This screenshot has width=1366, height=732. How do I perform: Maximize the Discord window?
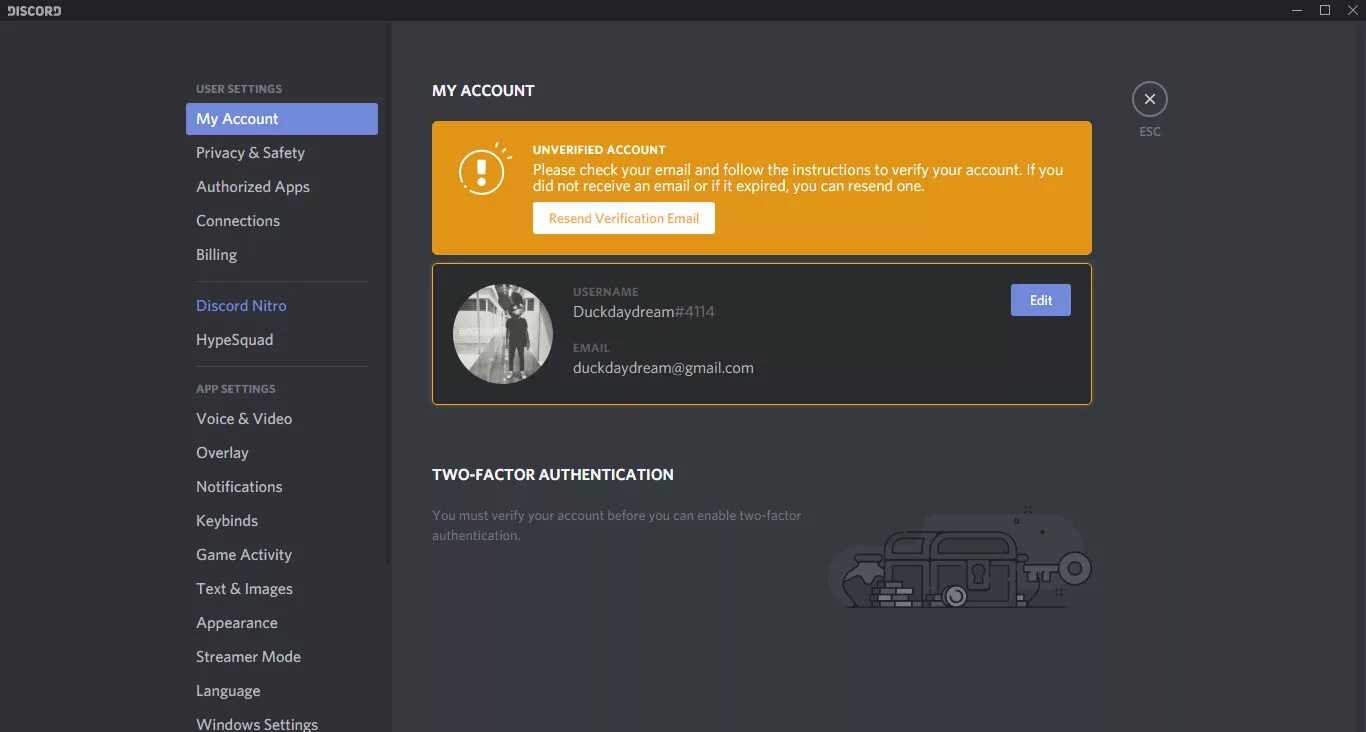(x=1325, y=11)
